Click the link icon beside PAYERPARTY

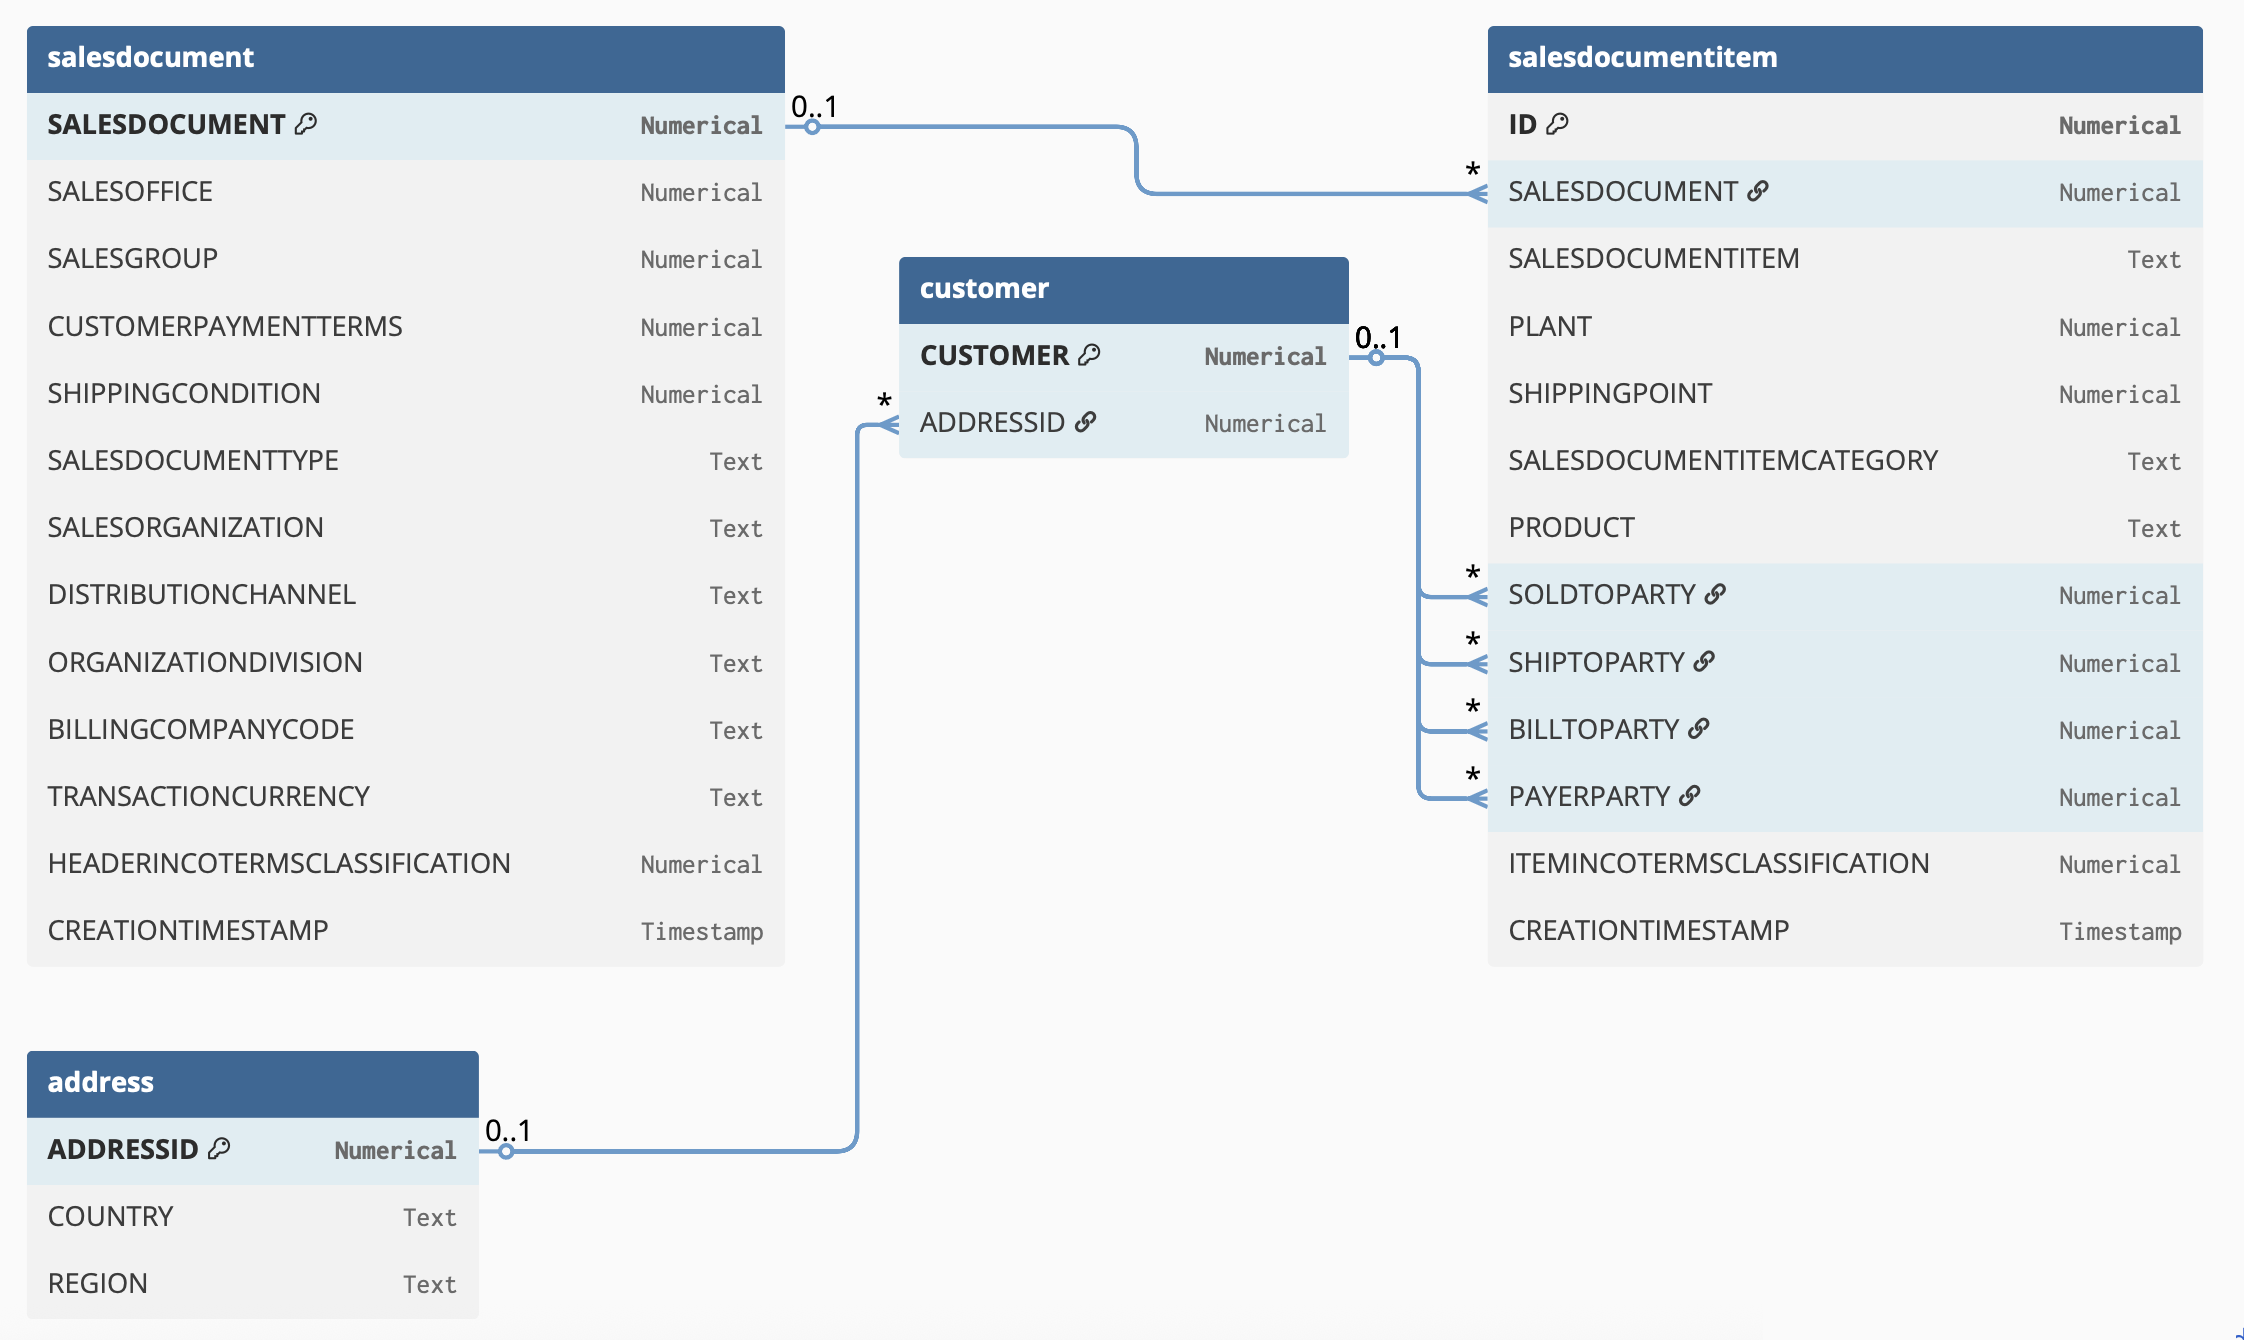1689,796
